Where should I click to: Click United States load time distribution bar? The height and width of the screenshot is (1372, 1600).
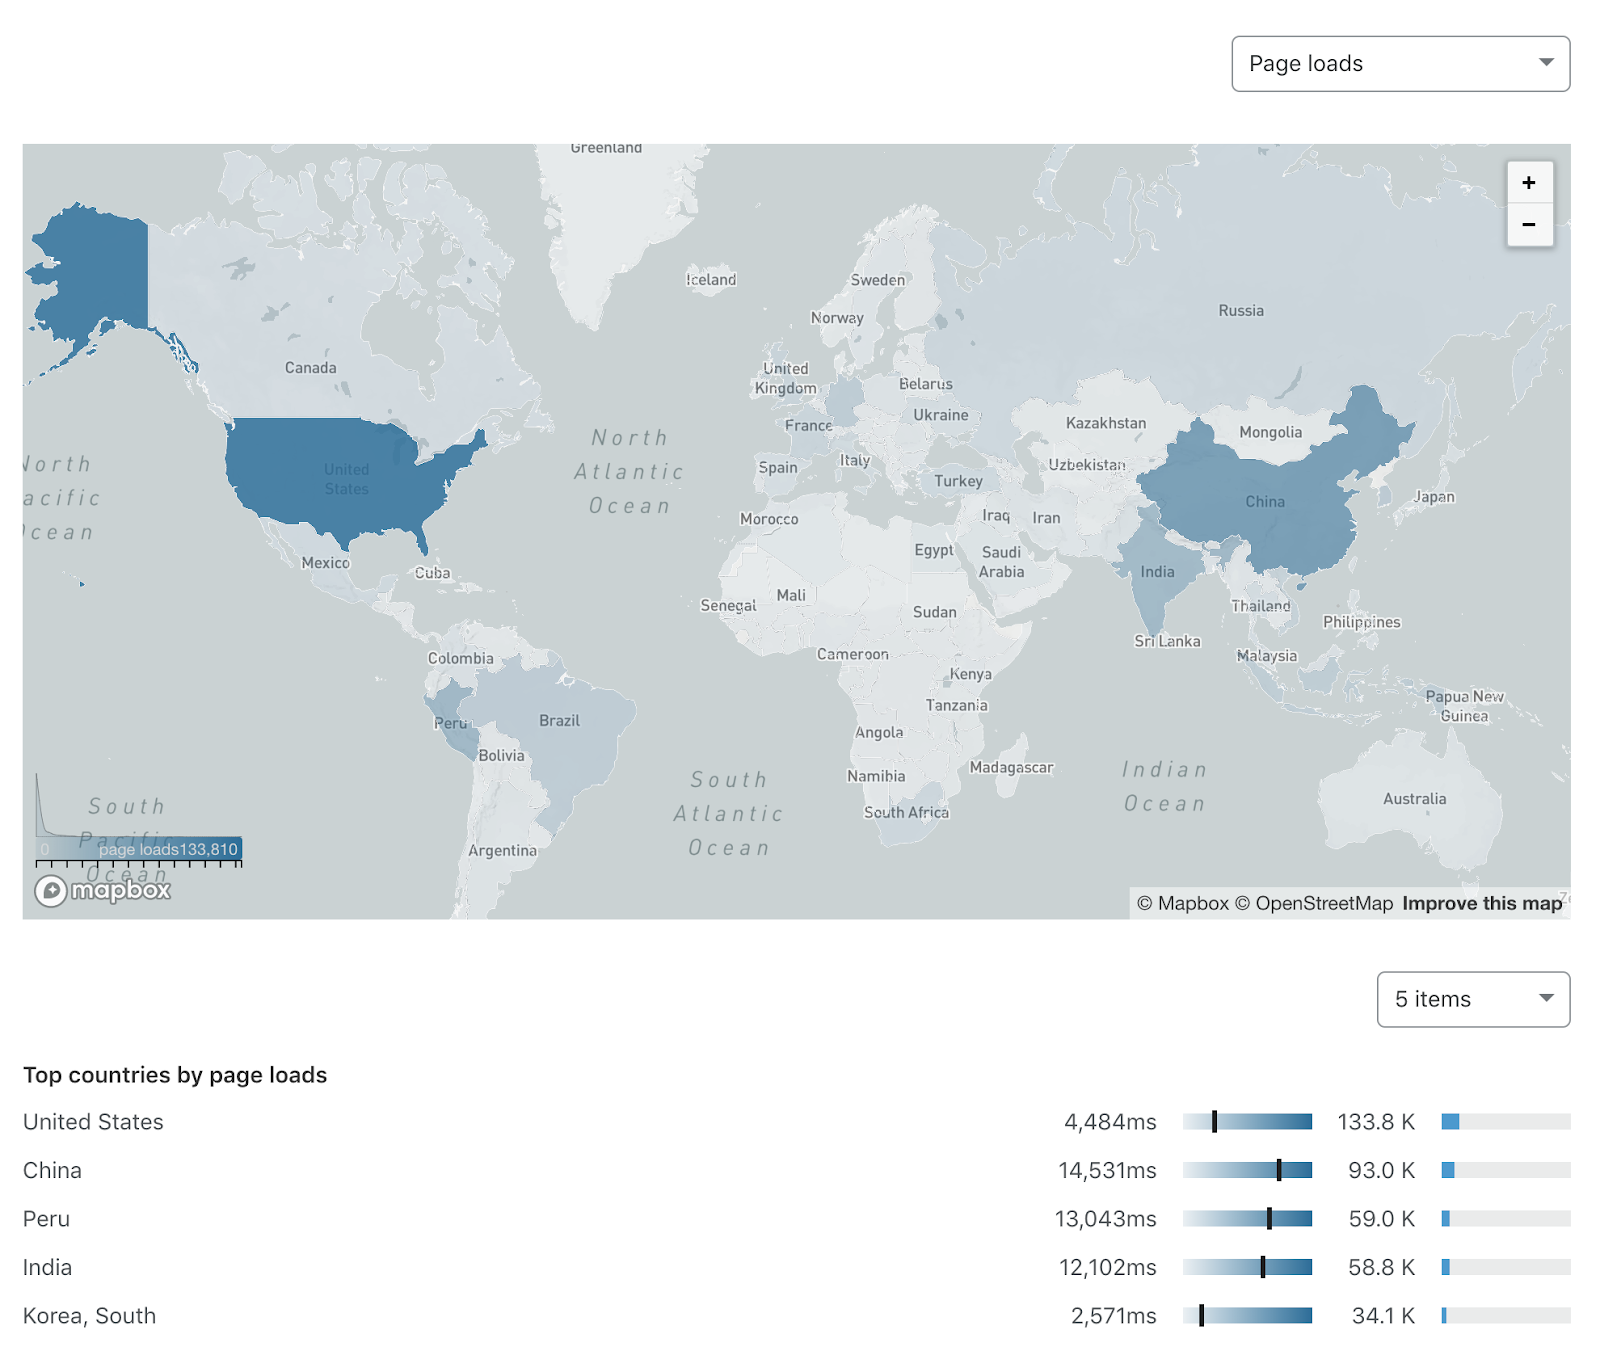pos(1247,1122)
